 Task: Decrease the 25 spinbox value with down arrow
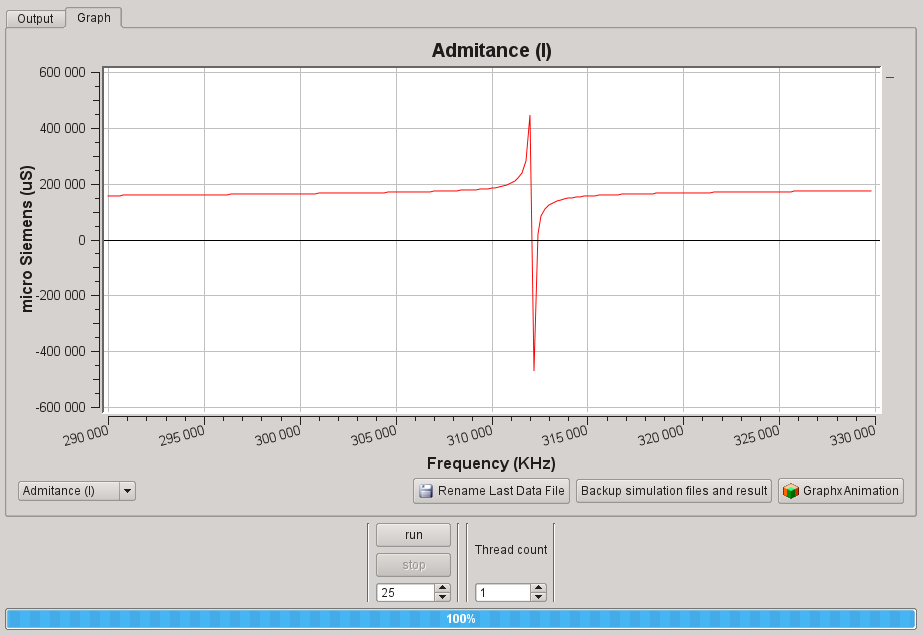tap(443, 597)
